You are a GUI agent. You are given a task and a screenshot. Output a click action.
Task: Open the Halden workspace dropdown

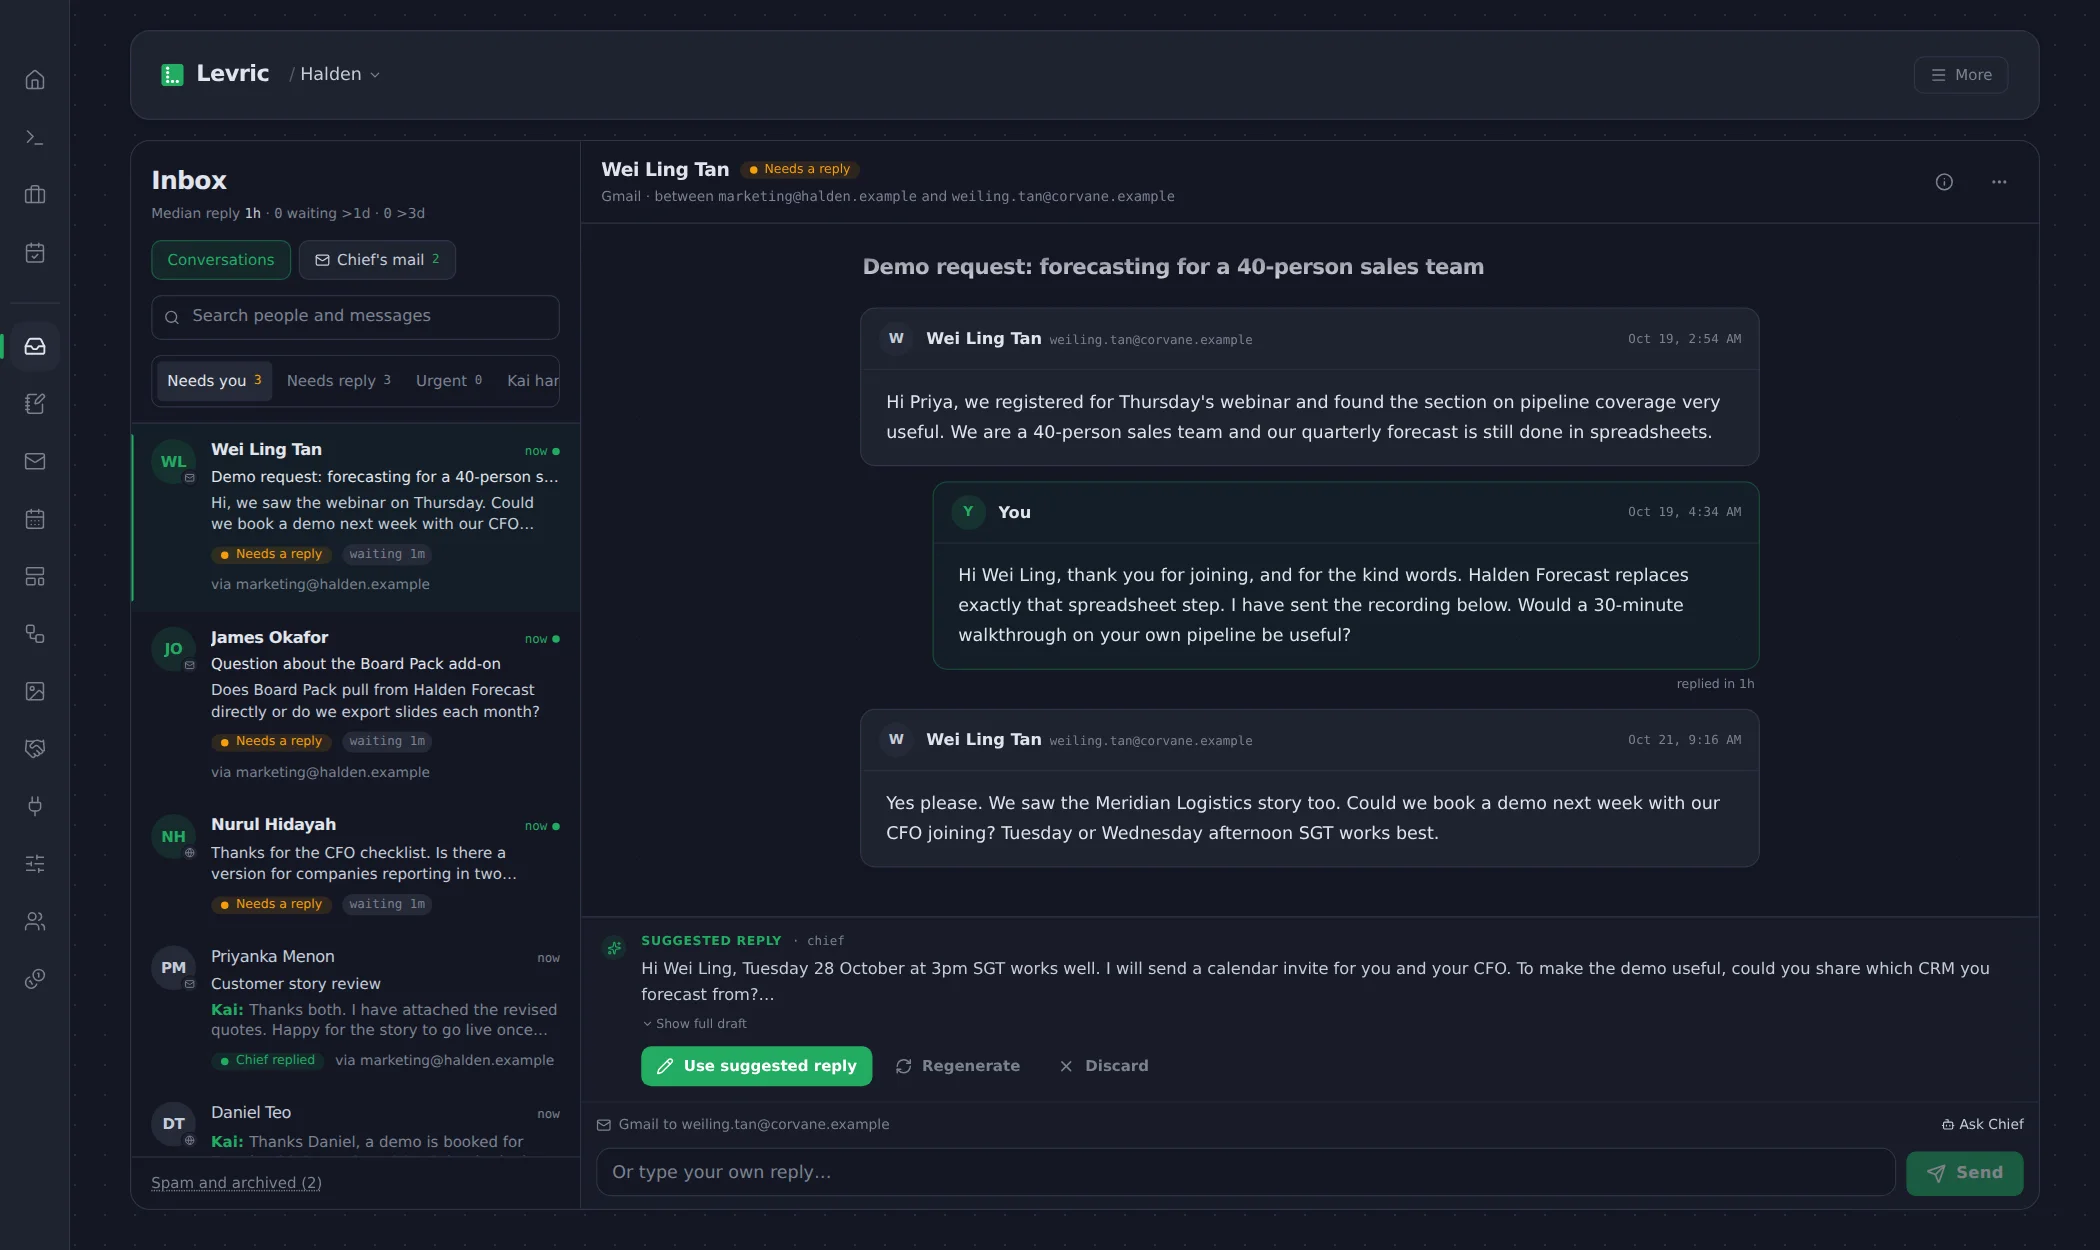coord(339,75)
